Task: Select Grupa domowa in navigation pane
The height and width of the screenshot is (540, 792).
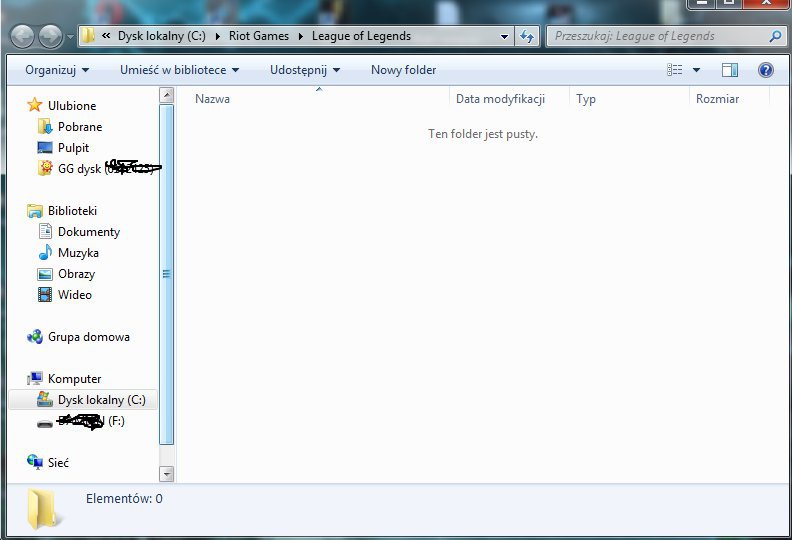Action: tap(89, 337)
